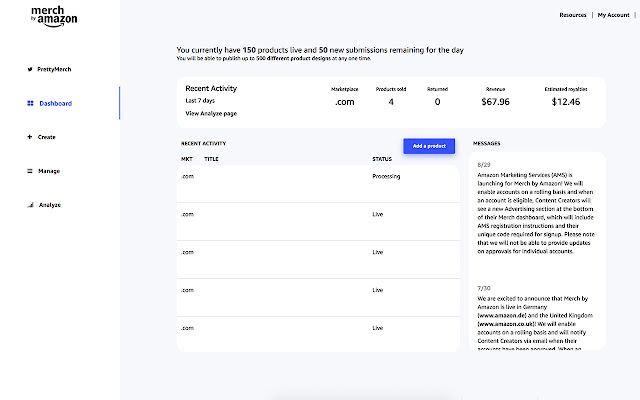Open PrettyMerch in the sidebar
Screen dimensions: 640x400
[x=54, y=69]
